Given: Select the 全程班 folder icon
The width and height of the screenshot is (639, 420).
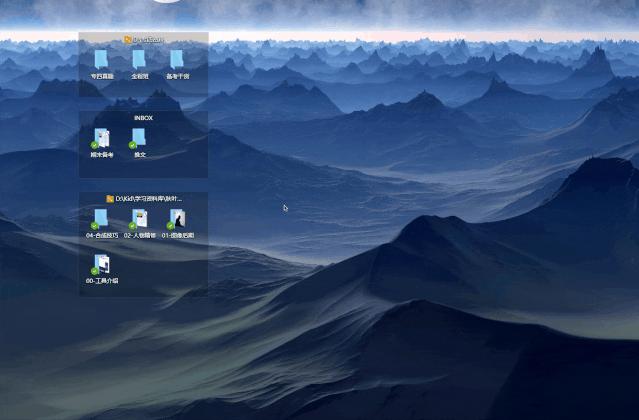Looking at the screenshot, I should point(140,60).
